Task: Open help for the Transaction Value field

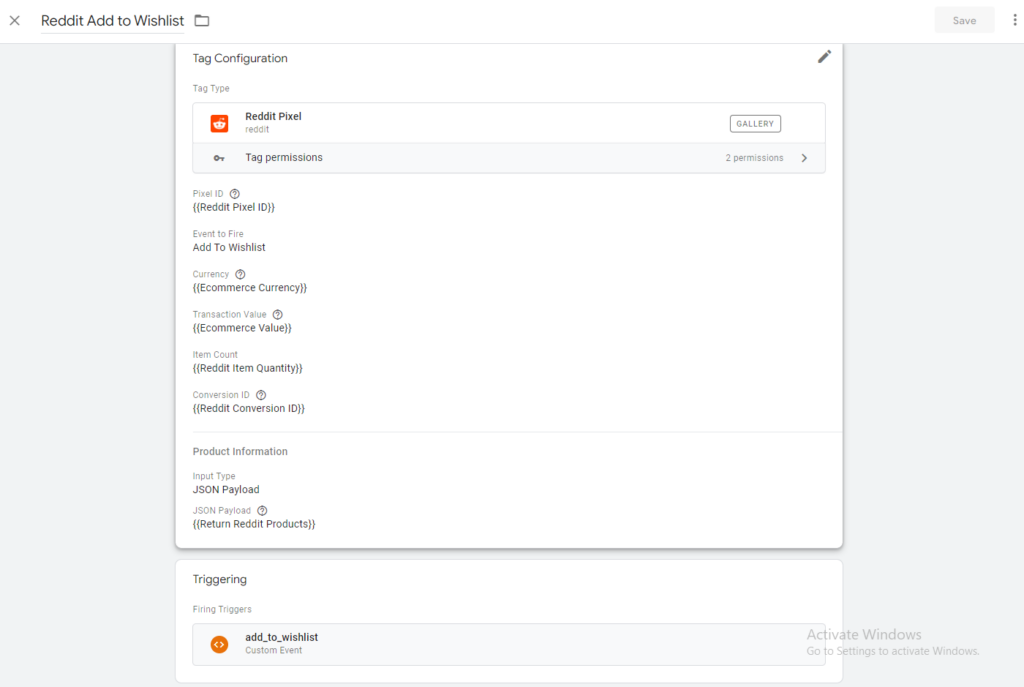Action: (278, 314)
